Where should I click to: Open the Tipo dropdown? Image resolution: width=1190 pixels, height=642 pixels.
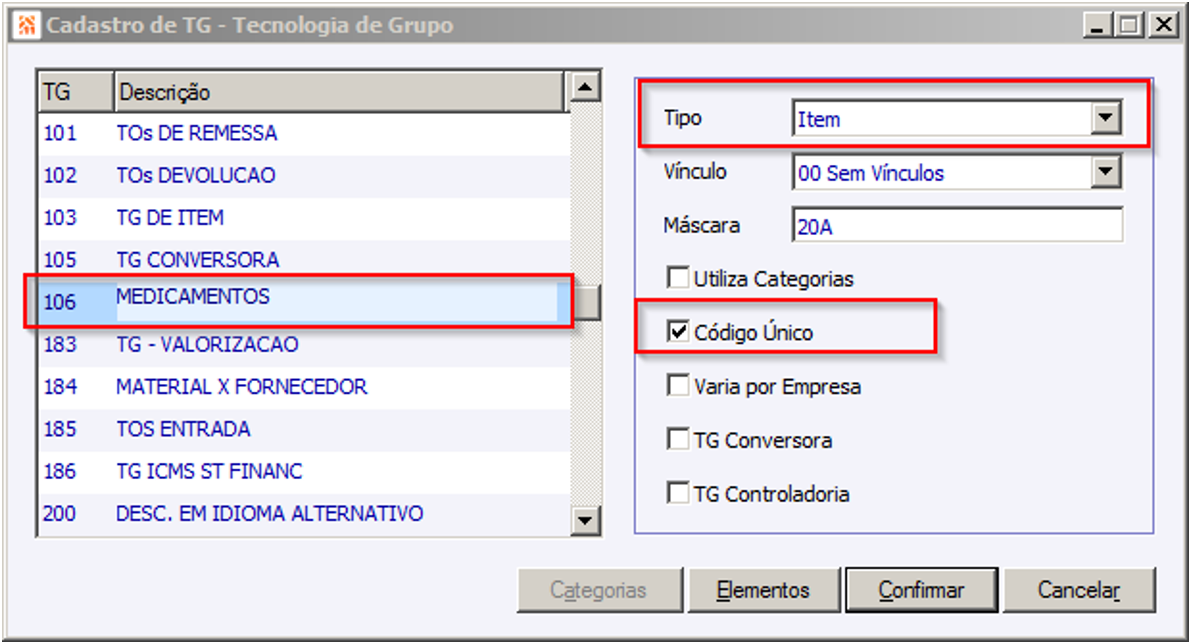1104,119
